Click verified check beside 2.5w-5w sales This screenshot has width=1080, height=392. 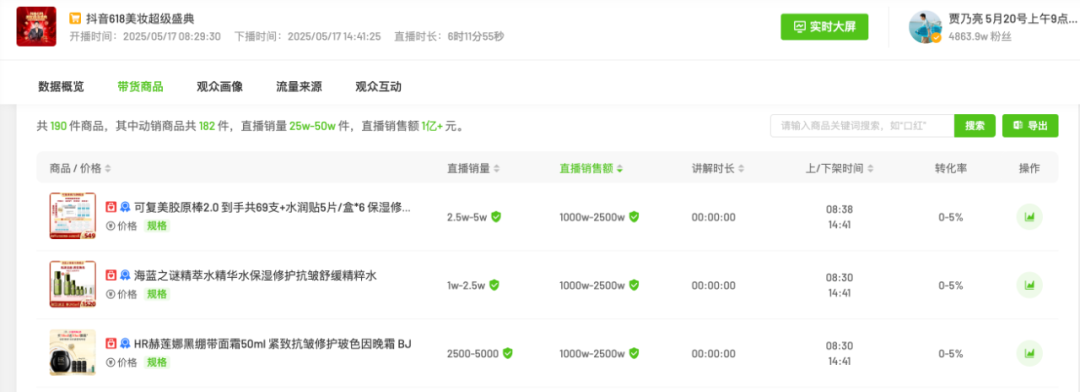496,216
